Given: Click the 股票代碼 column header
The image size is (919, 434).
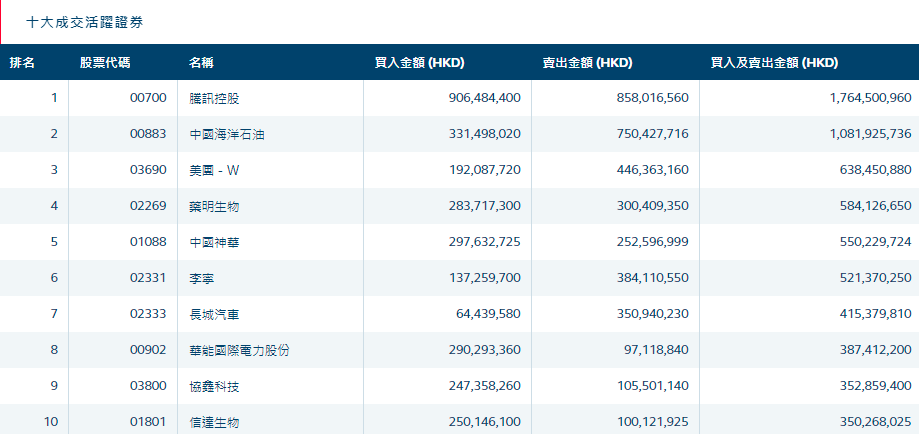Looking at the screenshot, I should click(x=105, y=63).
